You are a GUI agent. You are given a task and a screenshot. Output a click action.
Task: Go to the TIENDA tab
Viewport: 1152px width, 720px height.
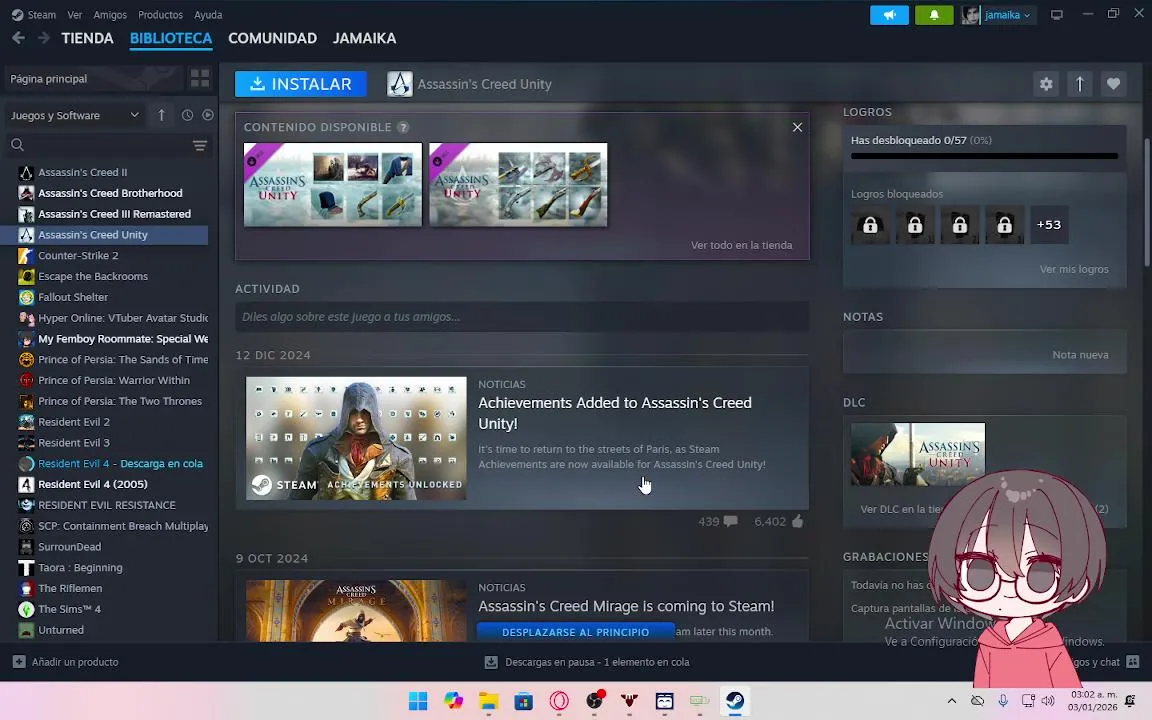pyautogui.click(x=87, y=38)
